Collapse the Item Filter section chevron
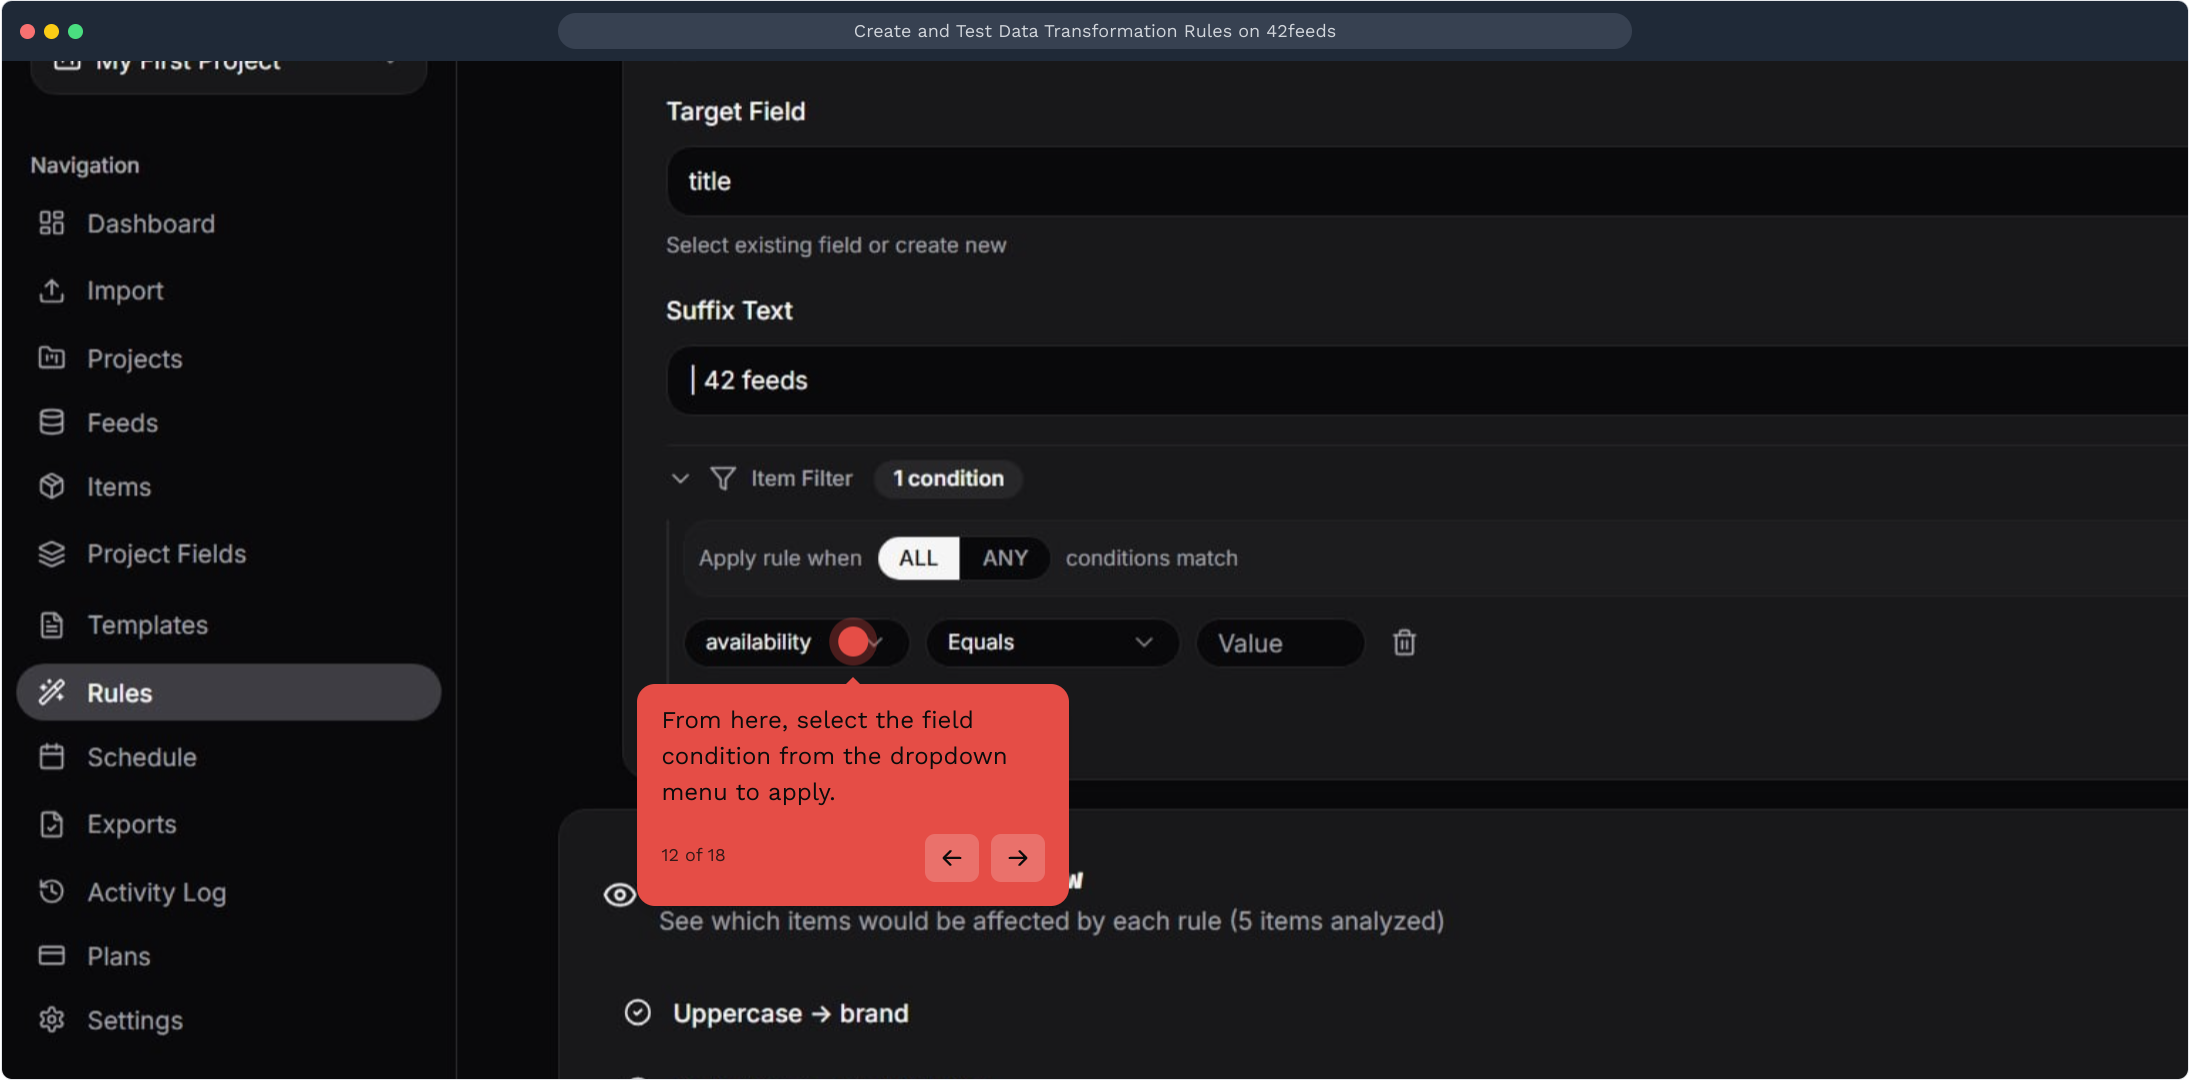Screen dimensions: 2190x1080 680,478
